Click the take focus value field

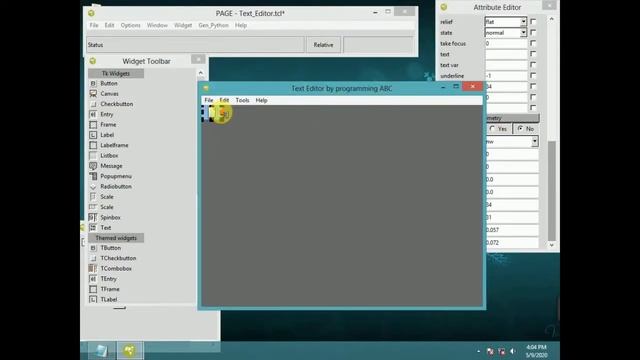(506, 43)
